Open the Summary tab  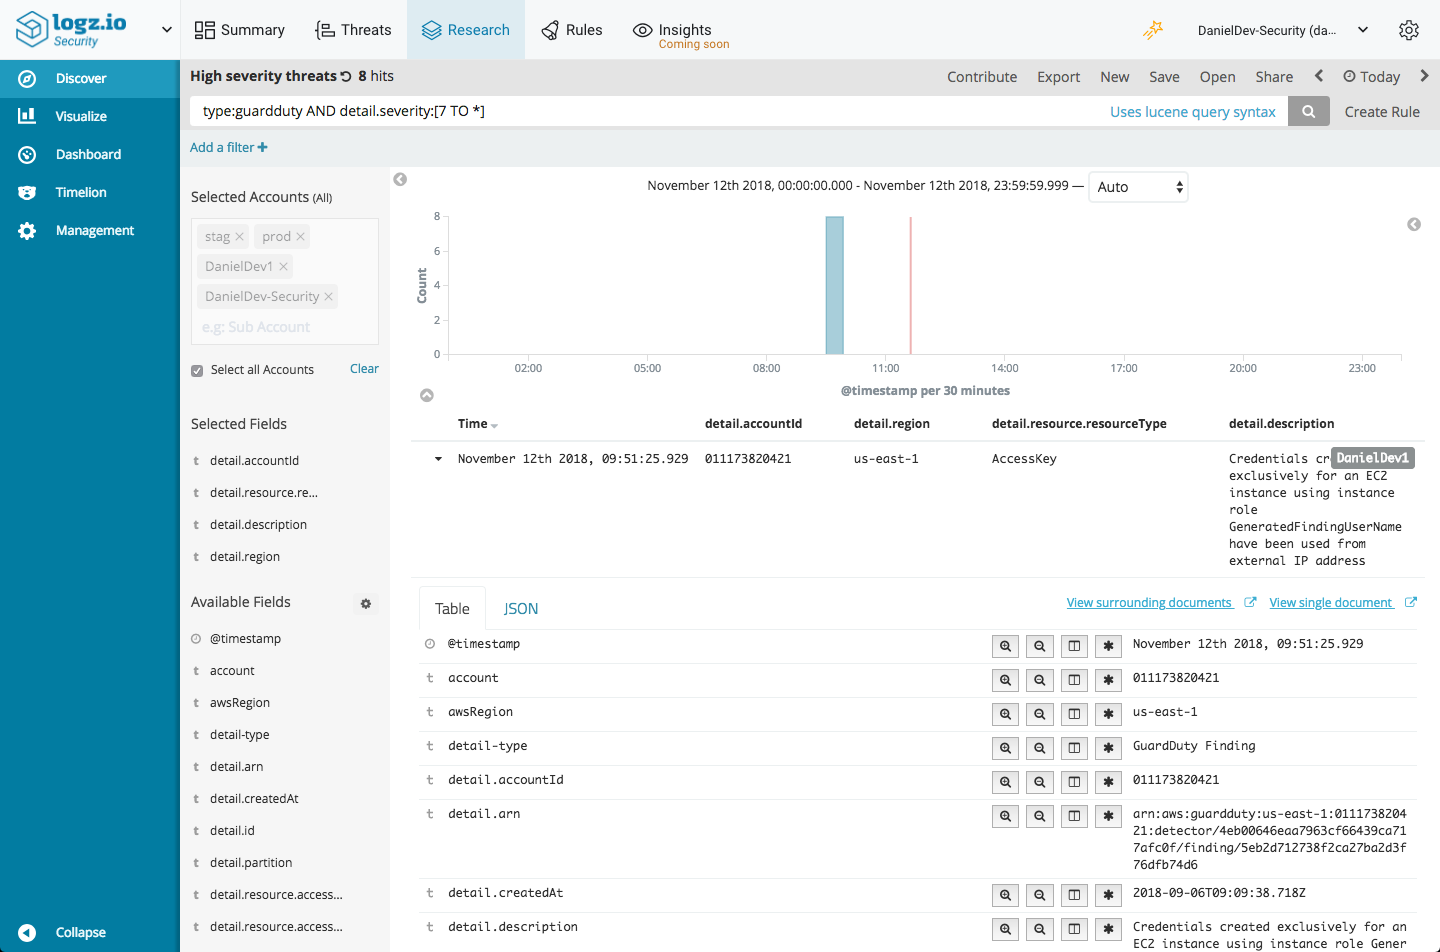pyautogui.click(x=240, y=30)
